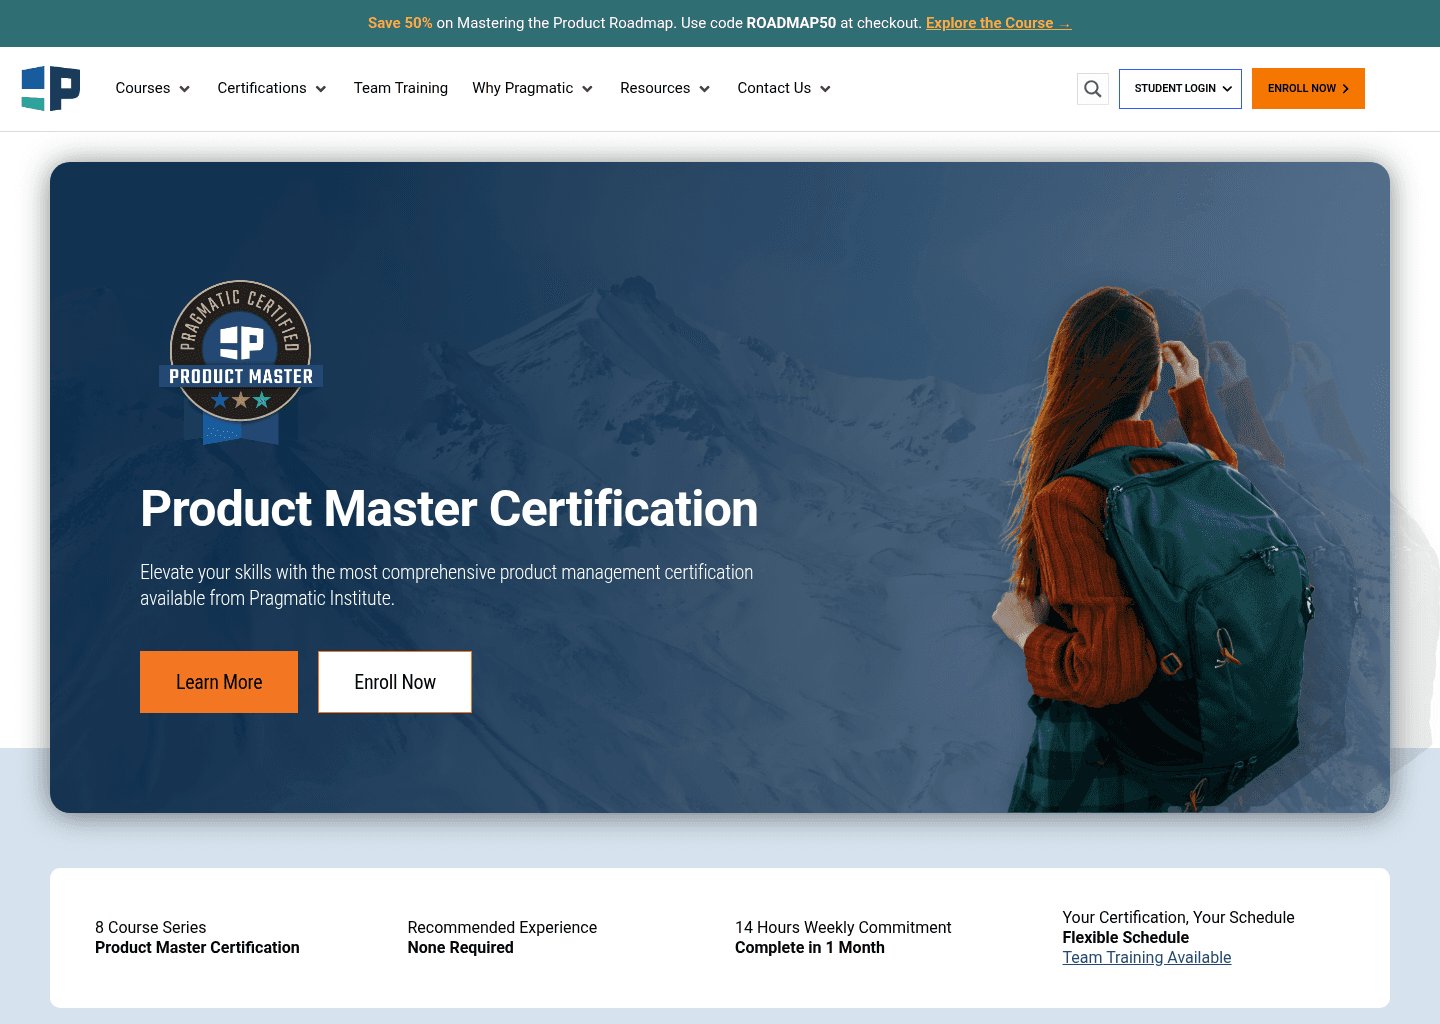Expand the Why Pragmatic dropdown
The width and height of the screenshot is (1440, 1024).
coord(532,88)
